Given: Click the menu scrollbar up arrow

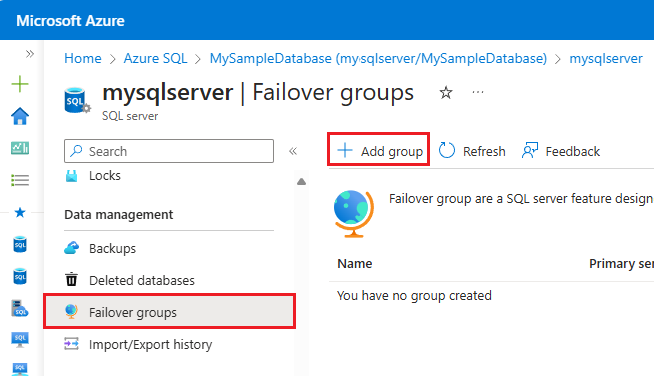Looking at the screenshot, I should (301, 182).
